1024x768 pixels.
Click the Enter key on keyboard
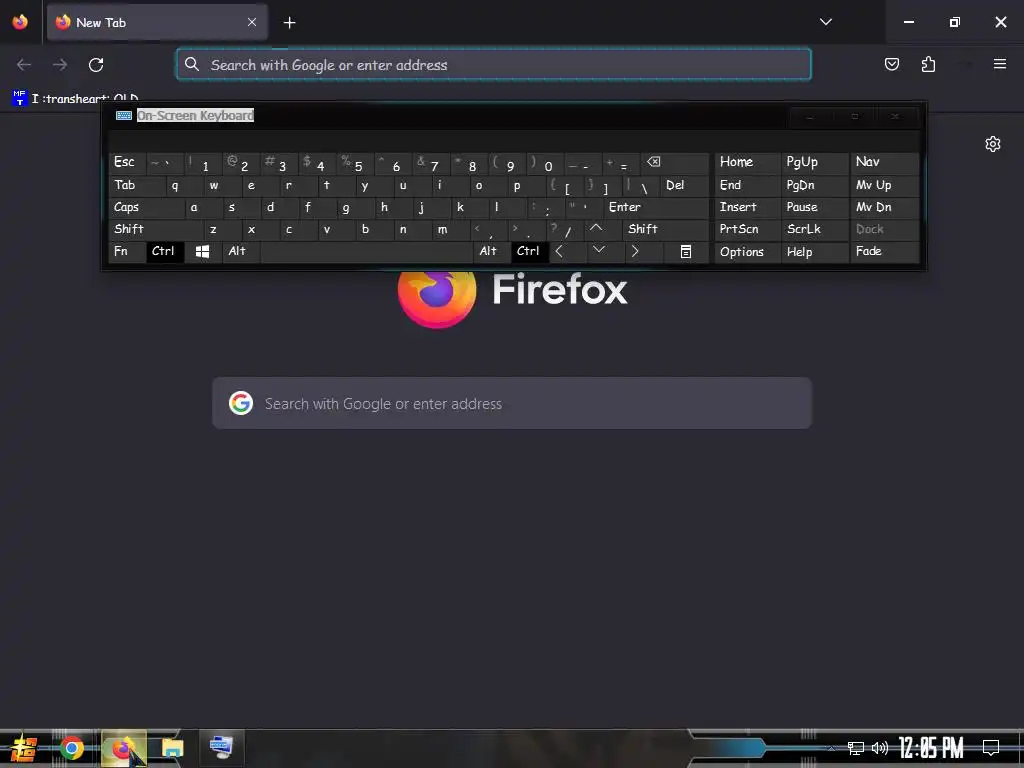(656, 207)
